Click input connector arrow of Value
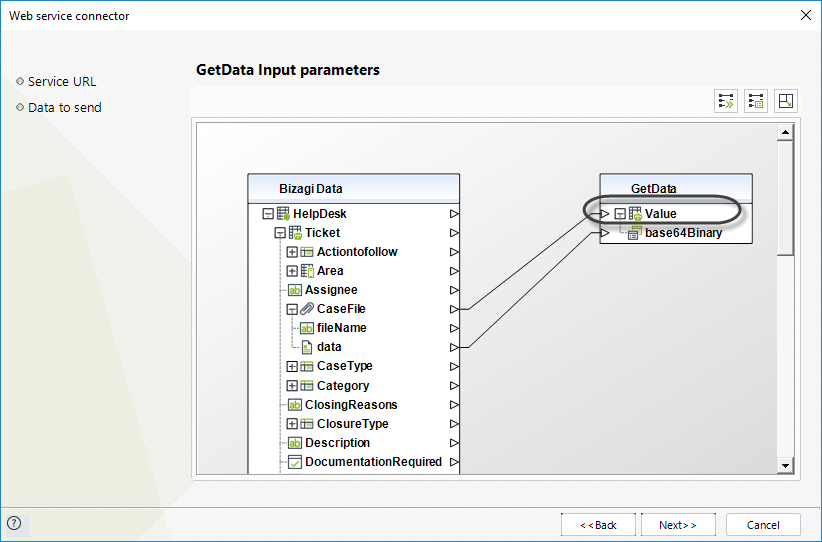 pyautogui.click(x=604, y=214)
